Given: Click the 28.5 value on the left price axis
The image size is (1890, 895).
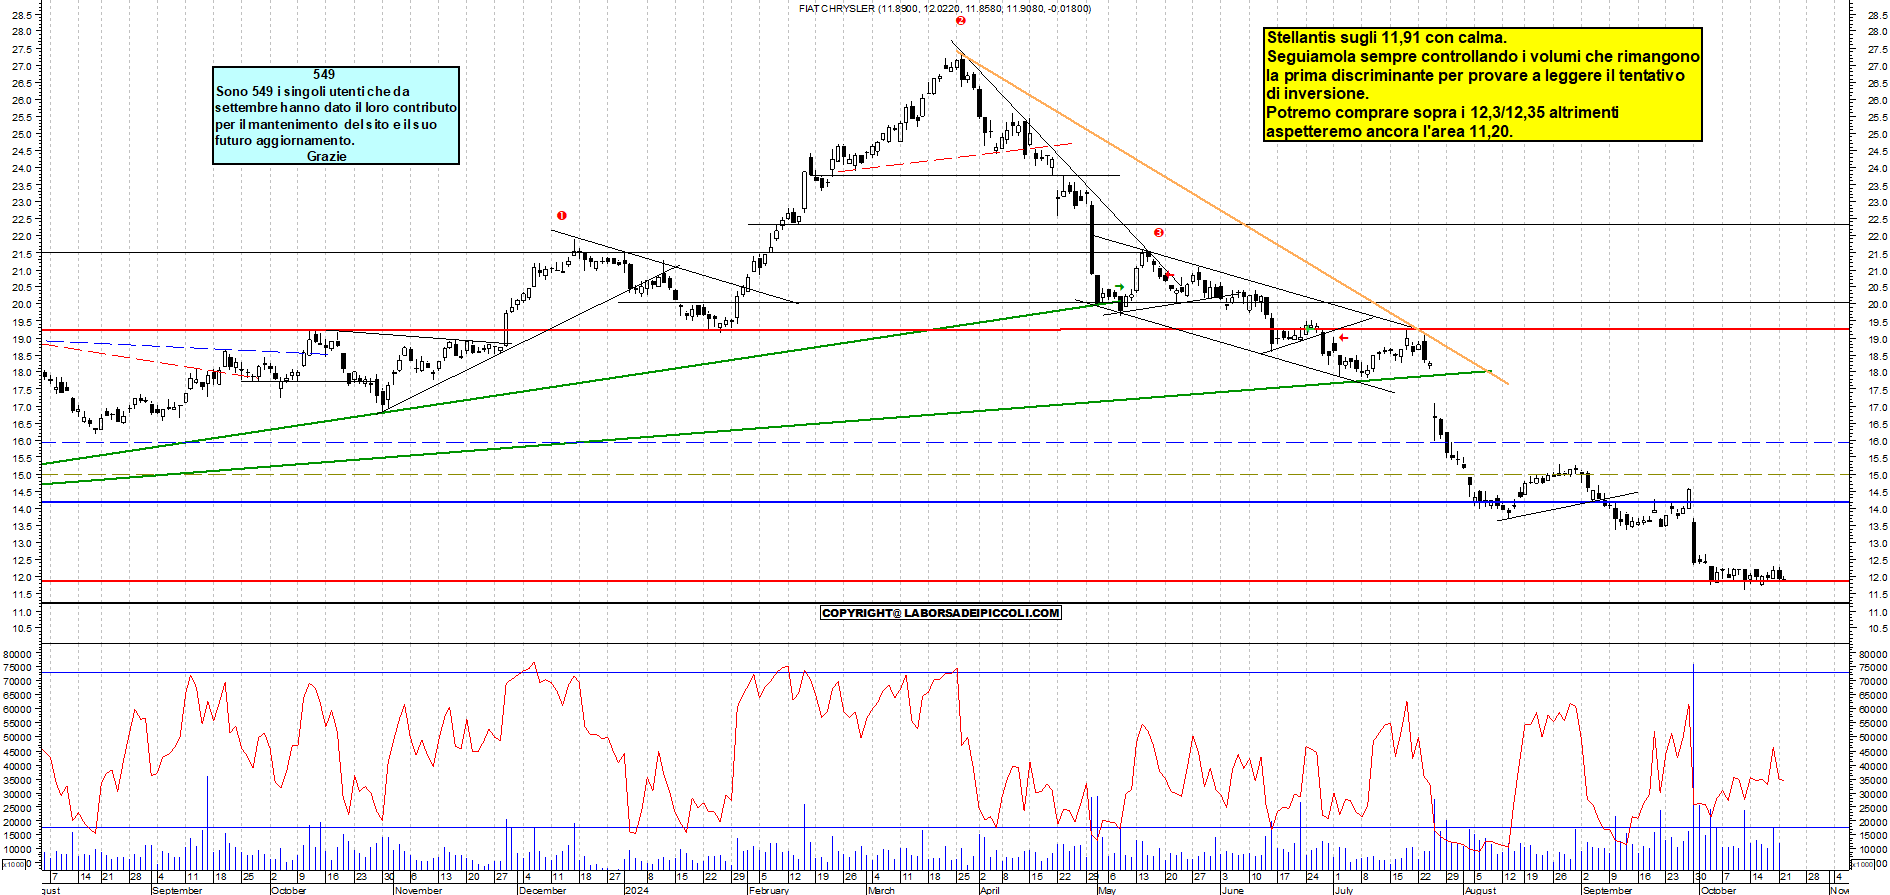Looking at the screenshot, I should (x=22, y=15).
